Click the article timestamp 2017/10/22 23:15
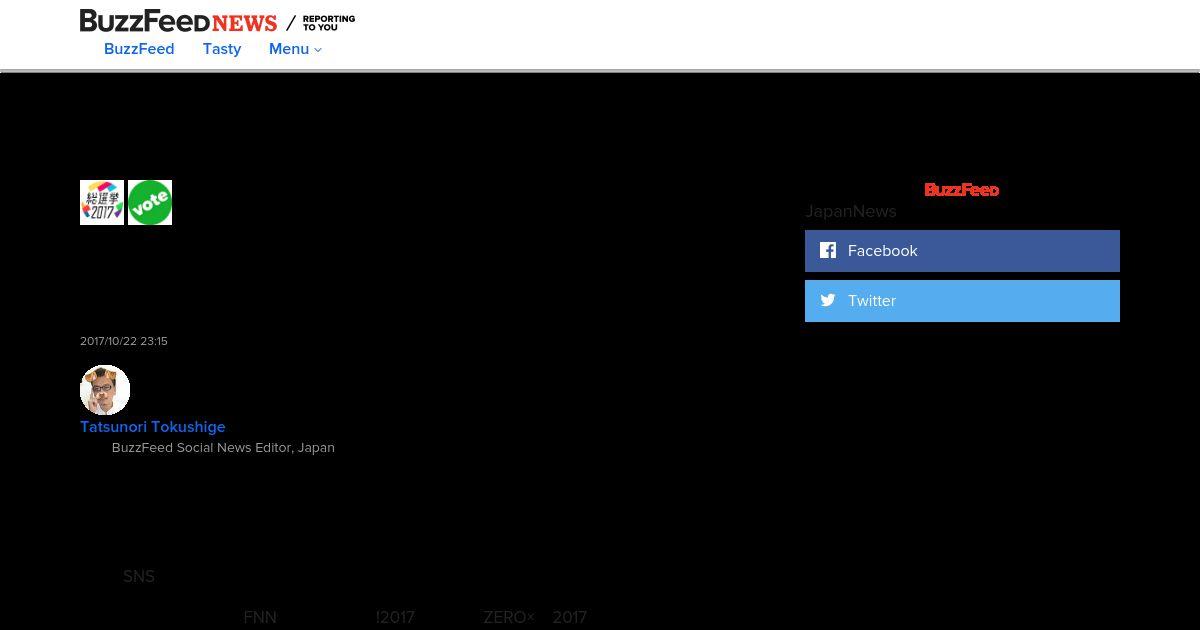Screen dimensions: 1200x630 (x=124, y=341)
